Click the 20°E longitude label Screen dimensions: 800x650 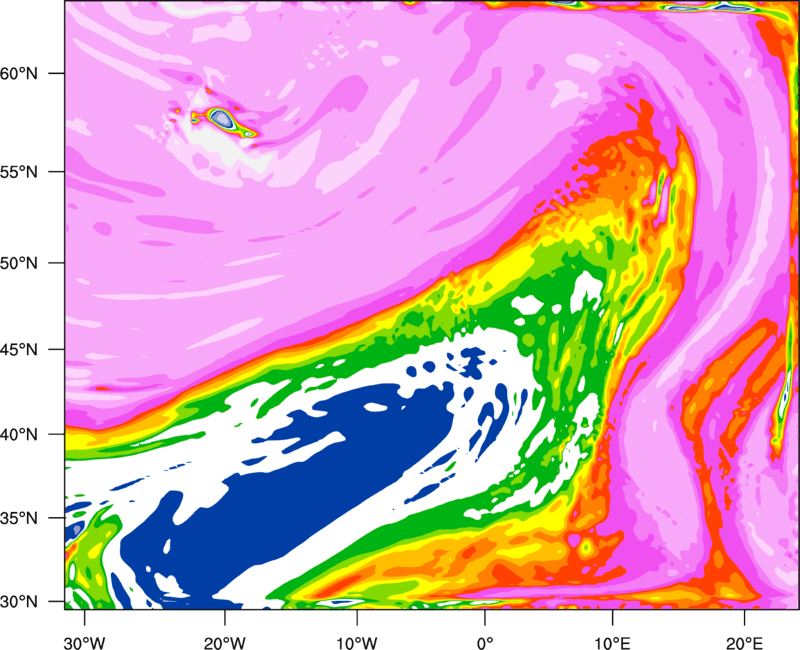point(744,643)
